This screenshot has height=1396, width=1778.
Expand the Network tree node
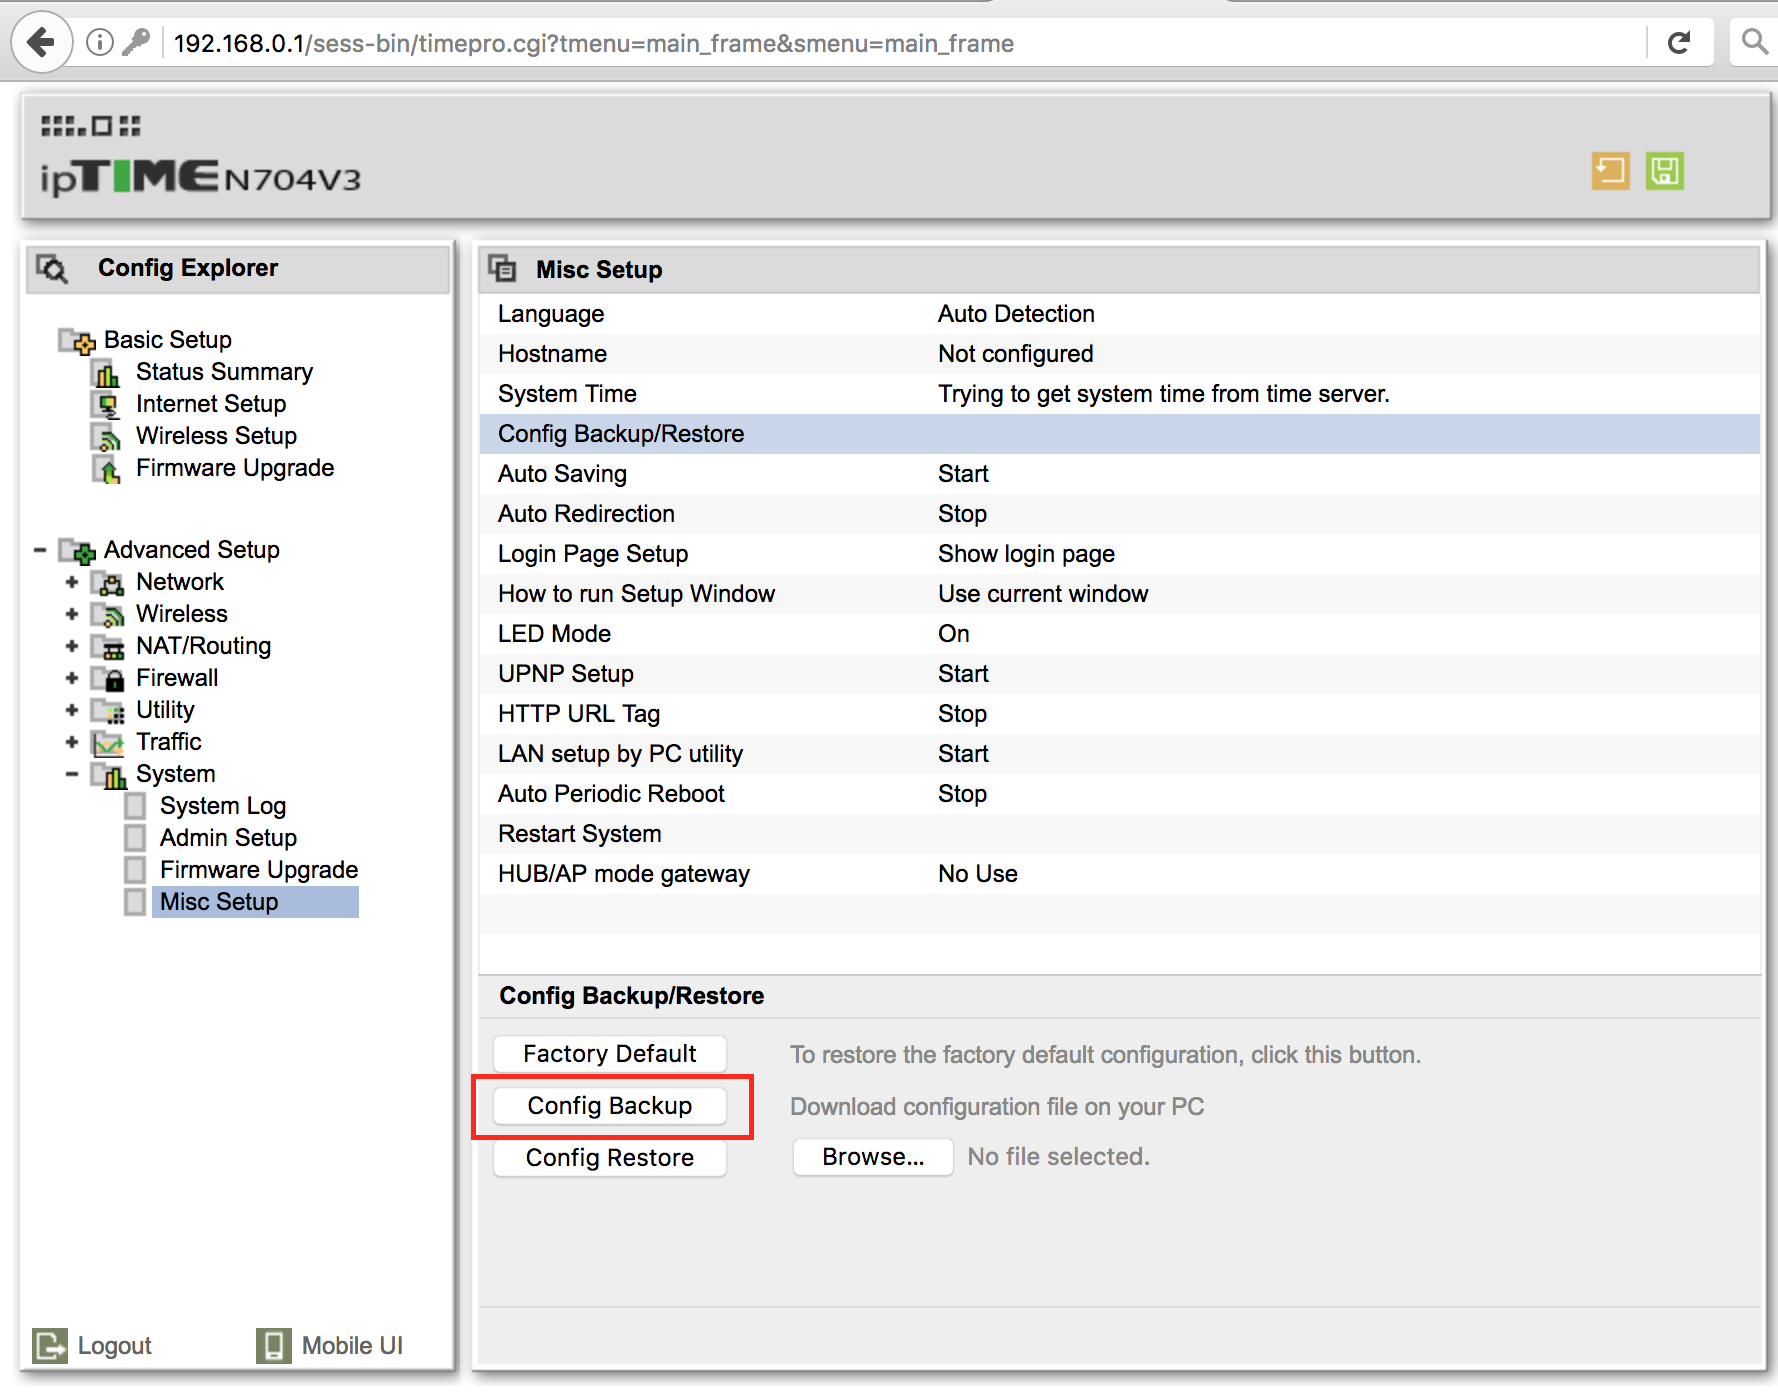[71, 582]
